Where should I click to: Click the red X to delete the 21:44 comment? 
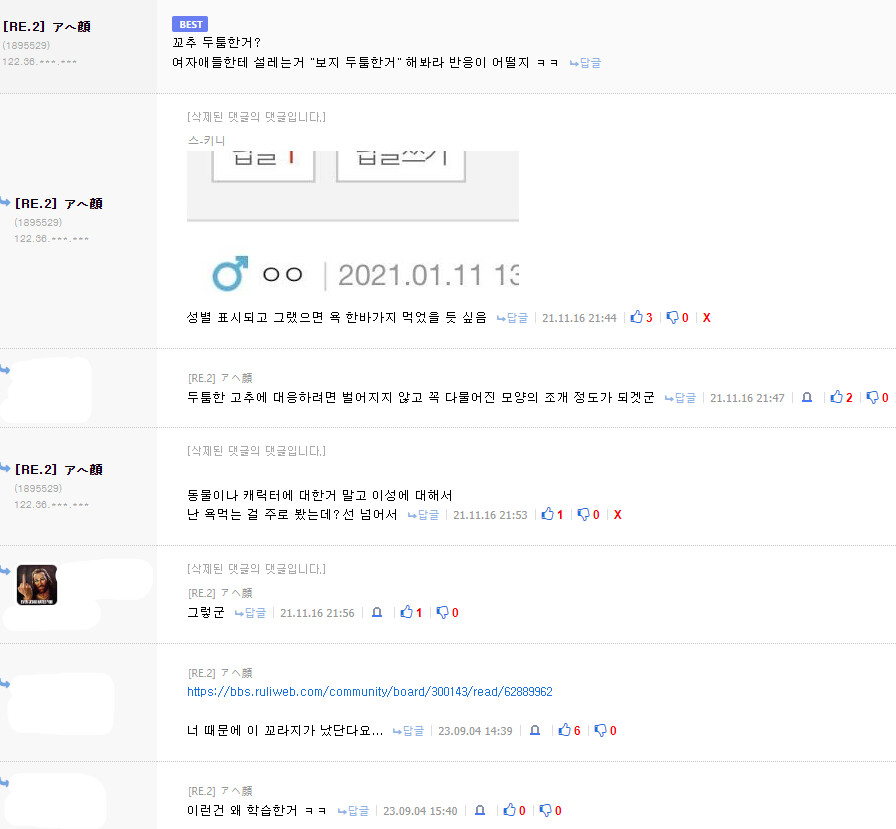coord(706,317)
